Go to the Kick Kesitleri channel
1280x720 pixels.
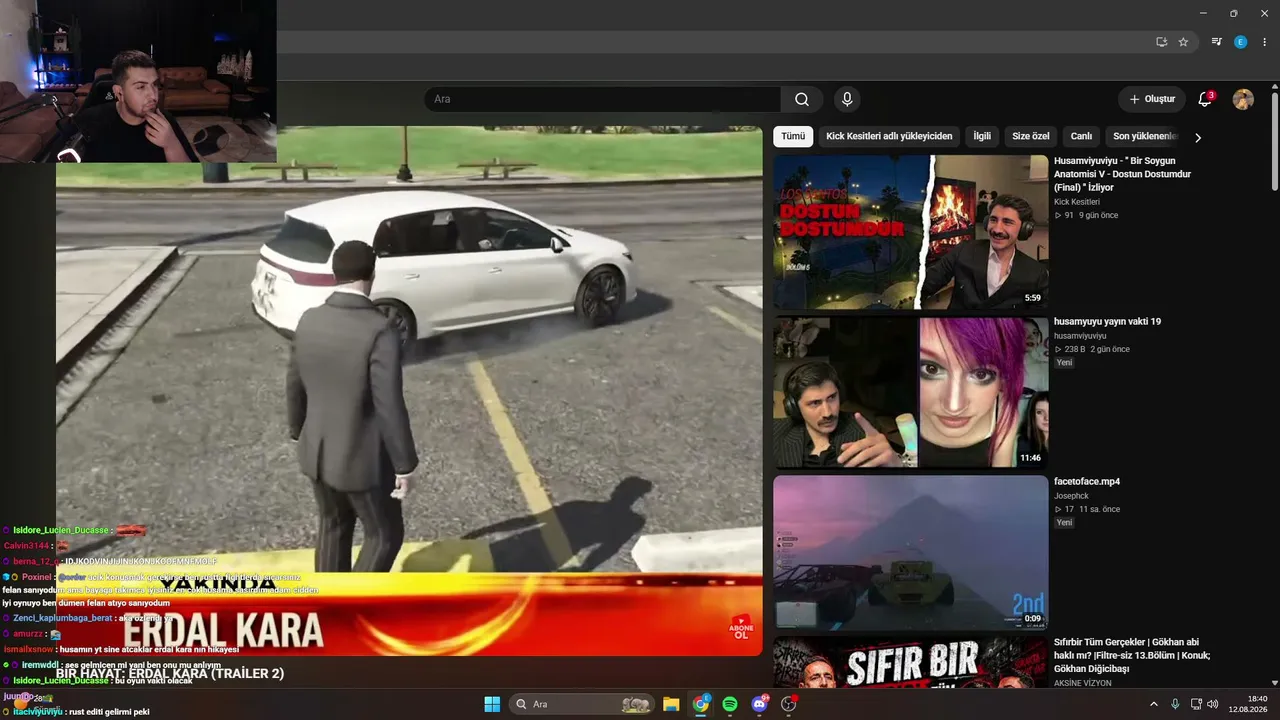(x=1077, y=202)
